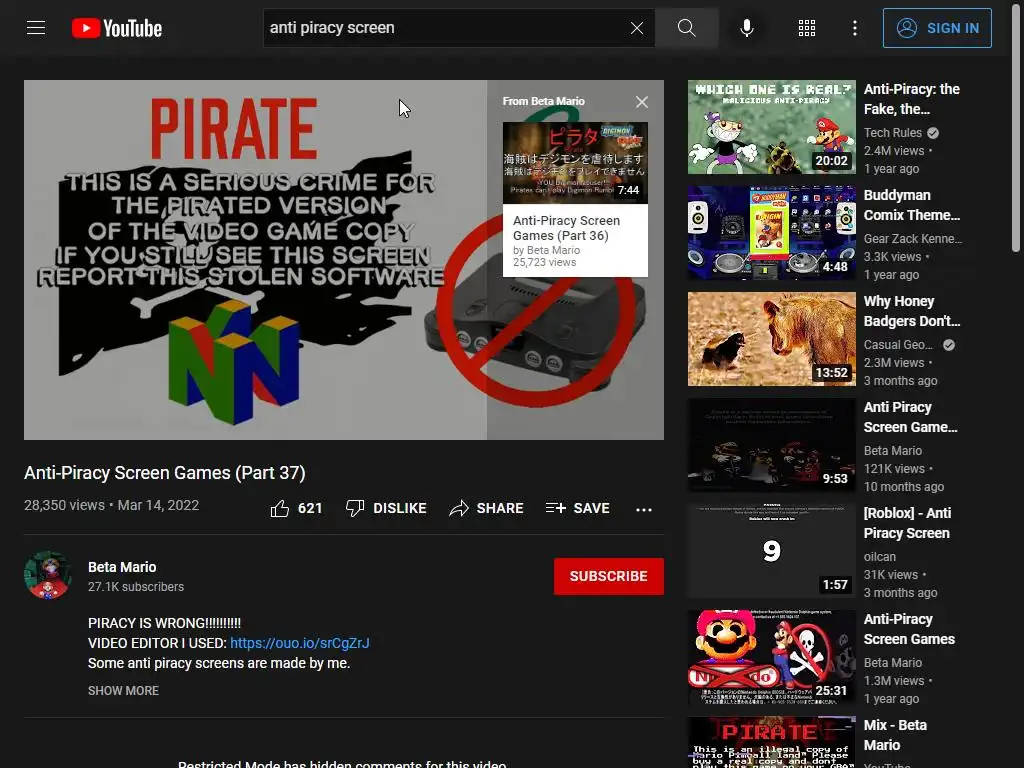Click Gear Zack Kenne... channel name
This screenshot has width=1024, height=768.
[x=913, y=238]
